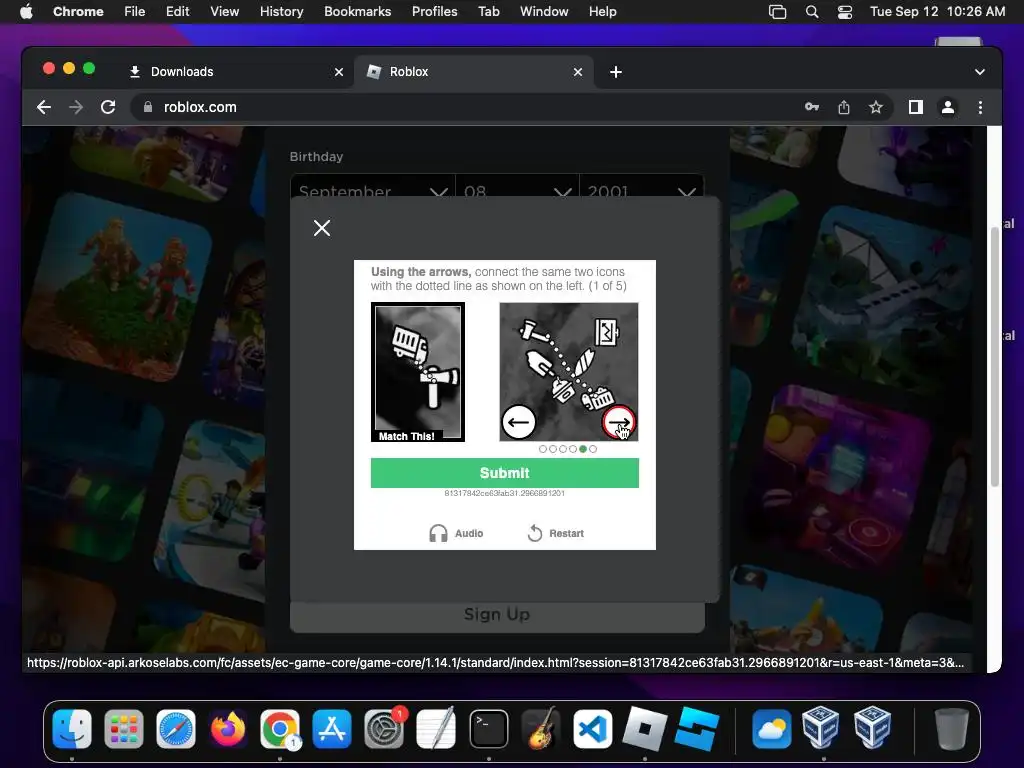The width and height of the screenshot is (1024, 768).
Task: Open Visual Studio Code from the dock
Action: tap(592, 728)
